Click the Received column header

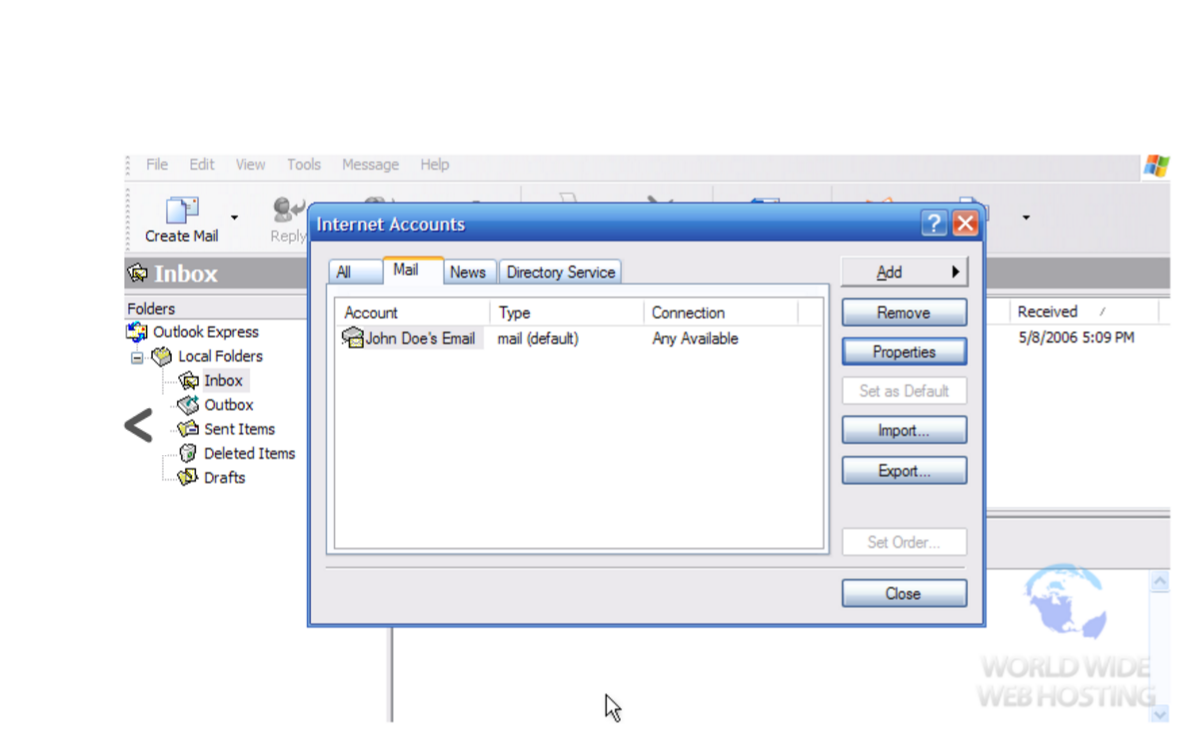[x=1083, y=312]
